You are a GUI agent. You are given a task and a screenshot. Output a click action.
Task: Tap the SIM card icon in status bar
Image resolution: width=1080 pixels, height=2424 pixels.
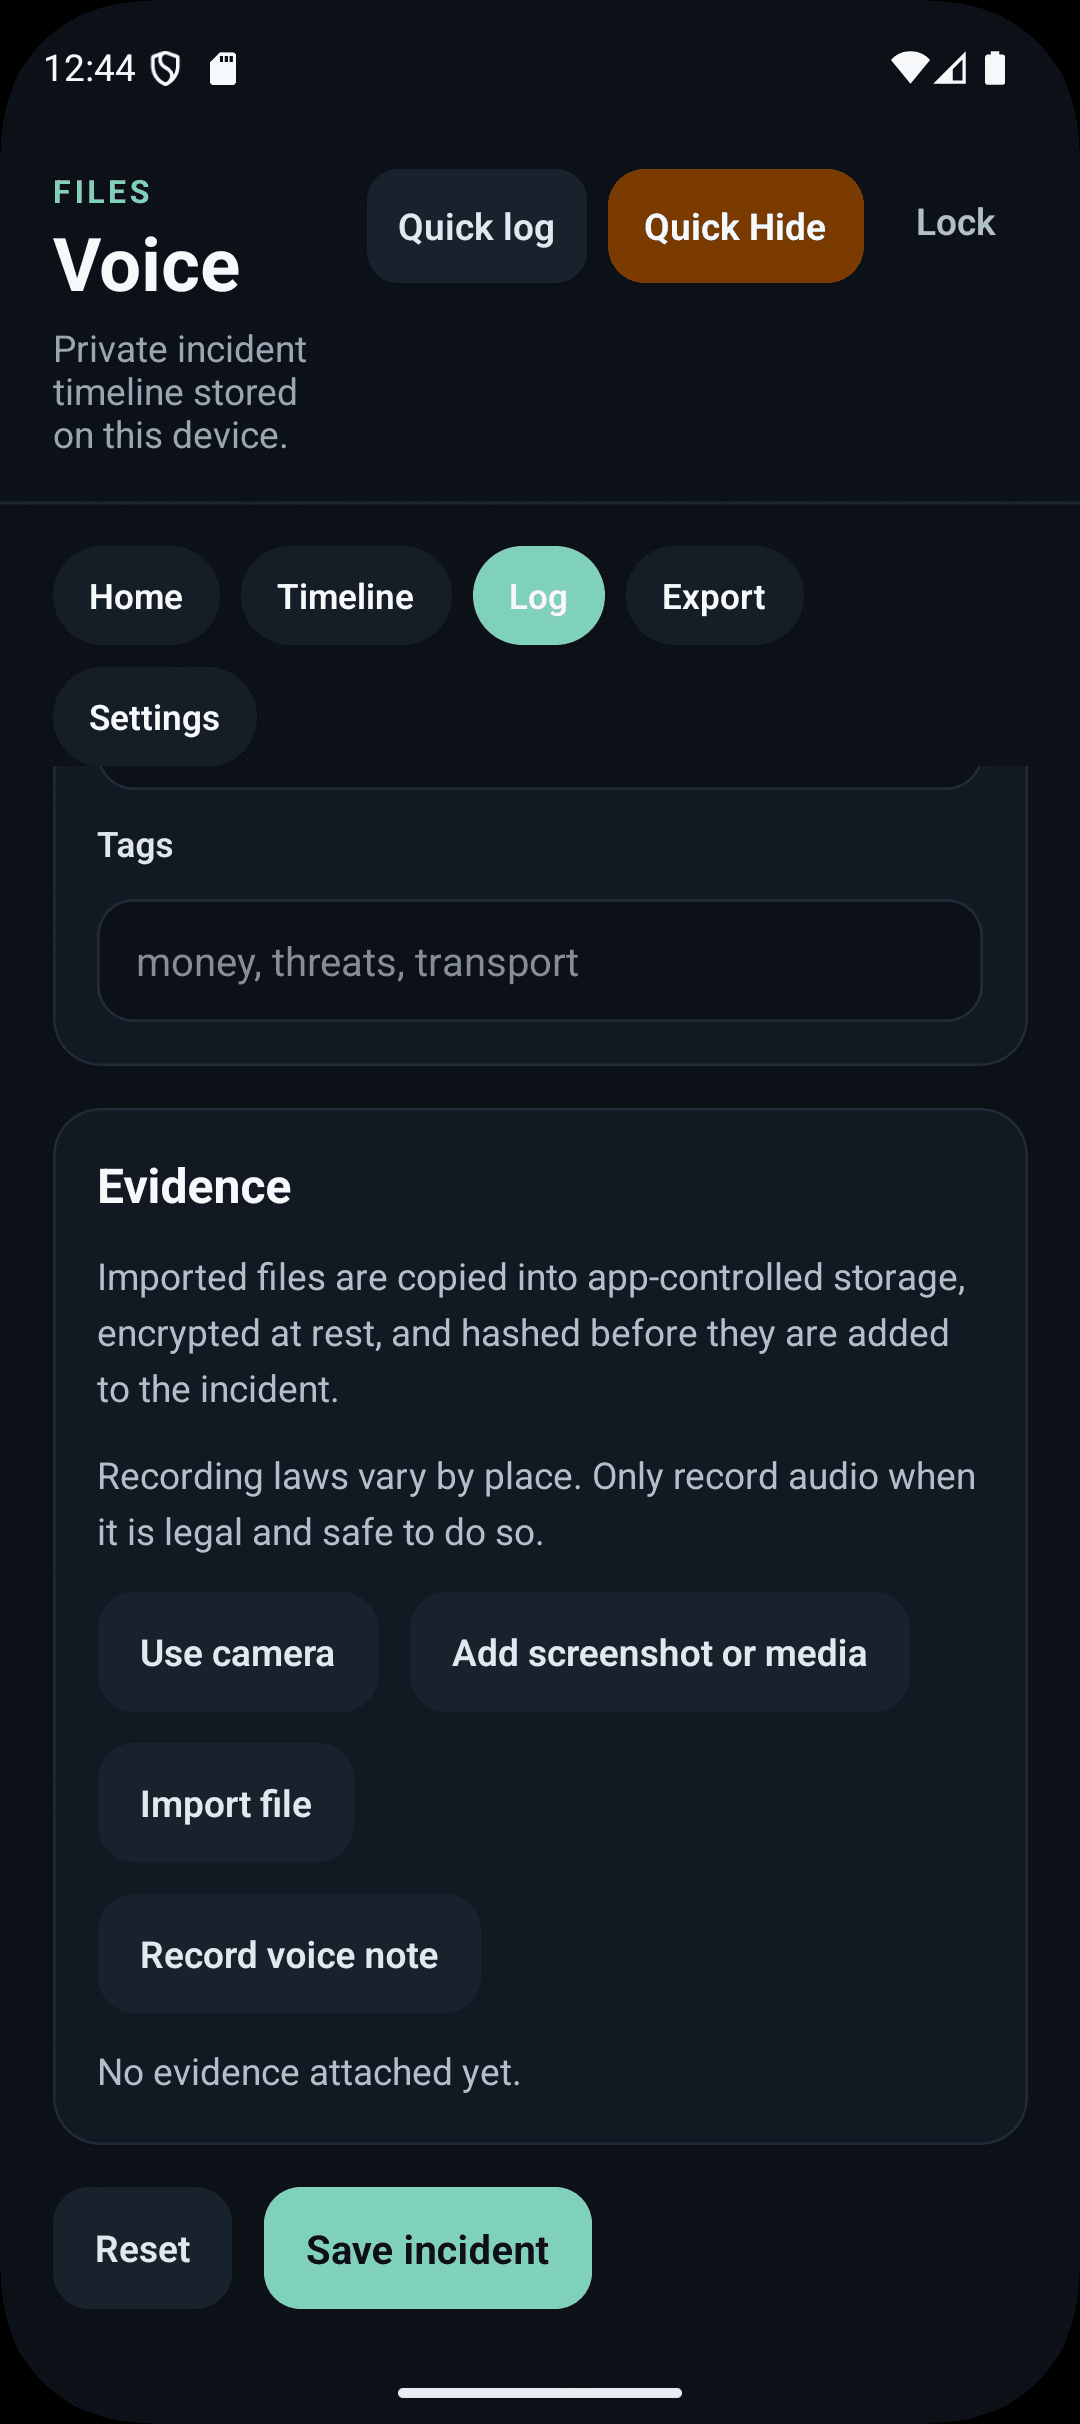[224, 69]
